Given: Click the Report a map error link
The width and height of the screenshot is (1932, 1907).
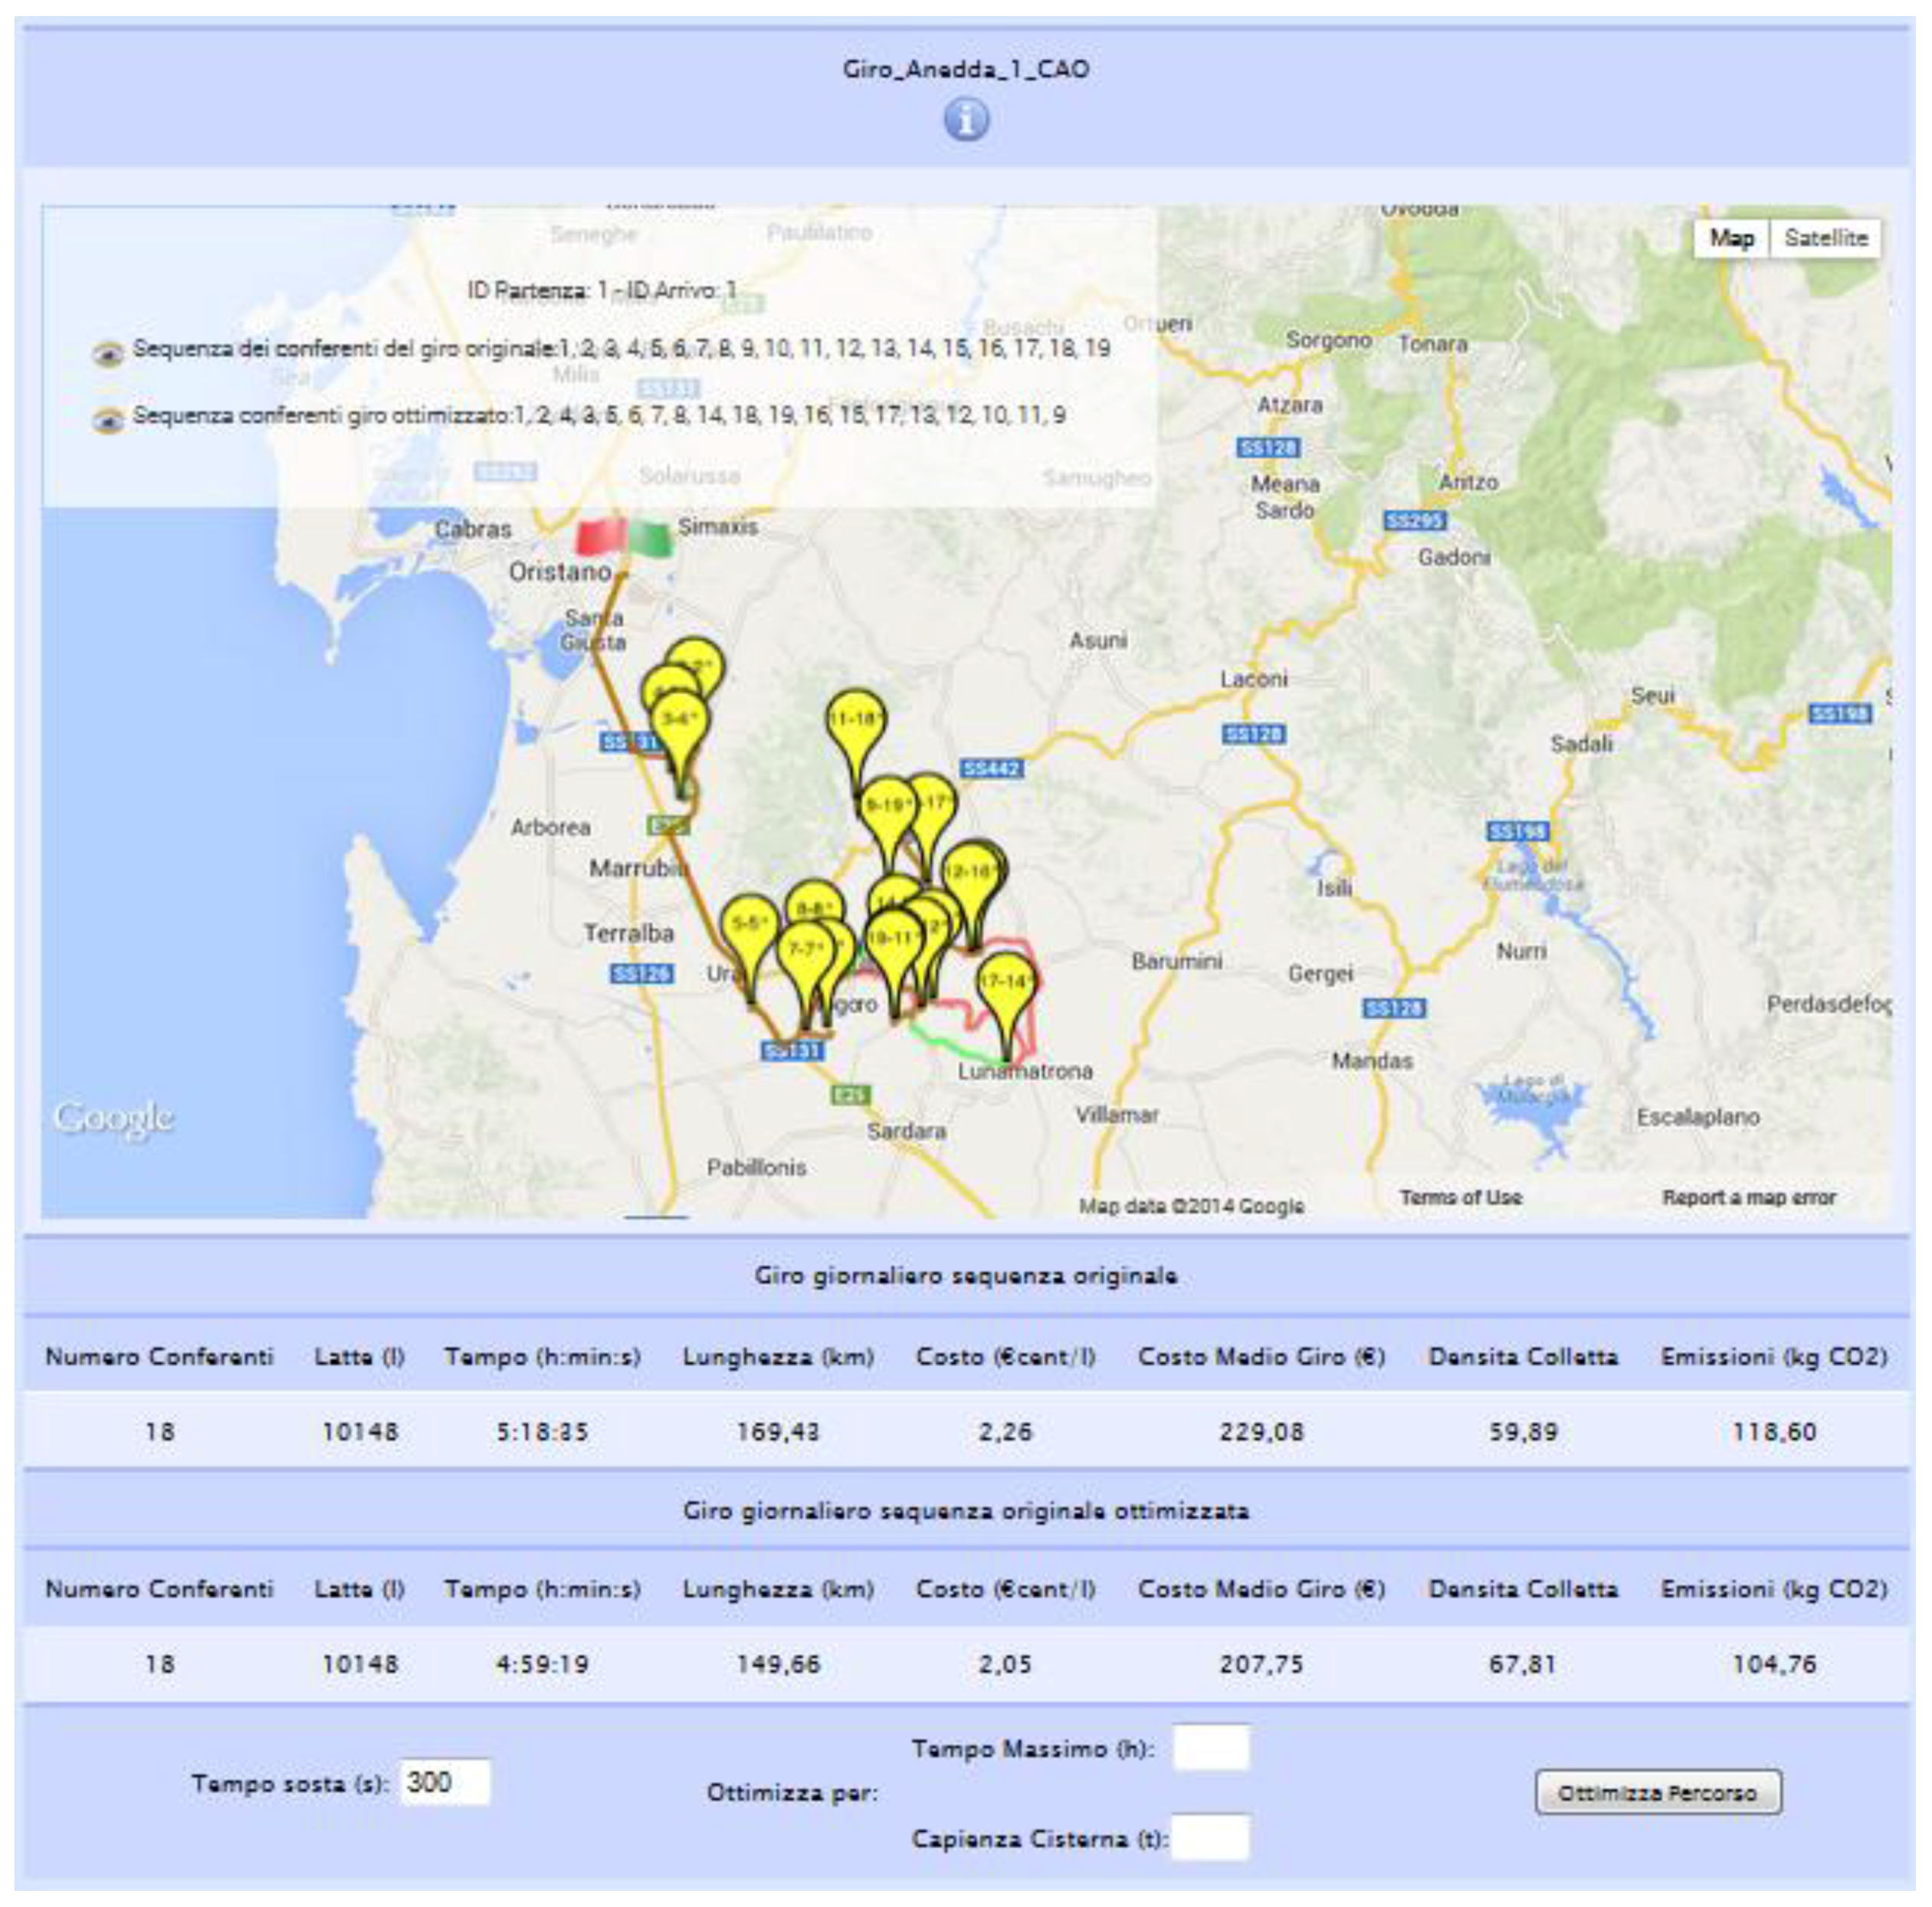Looking at the screenshot, I should [x=1748, y=1197].
